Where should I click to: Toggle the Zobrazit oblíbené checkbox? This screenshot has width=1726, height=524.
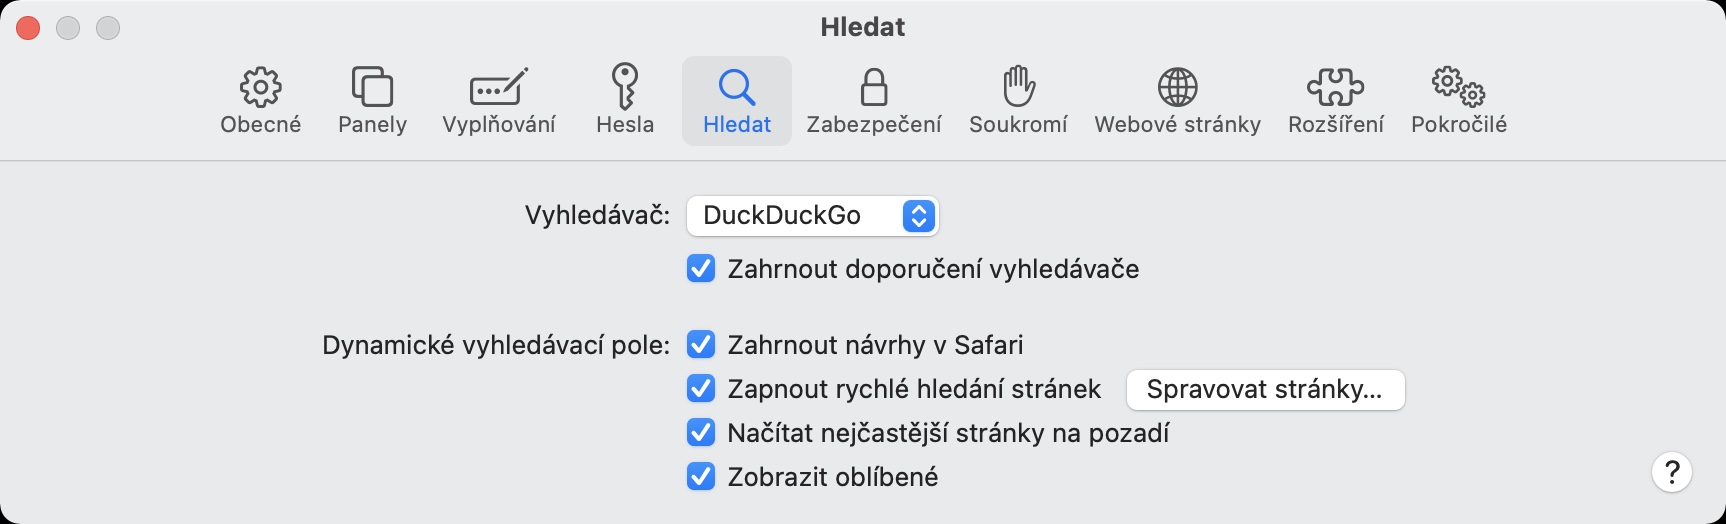coord(701,477)
